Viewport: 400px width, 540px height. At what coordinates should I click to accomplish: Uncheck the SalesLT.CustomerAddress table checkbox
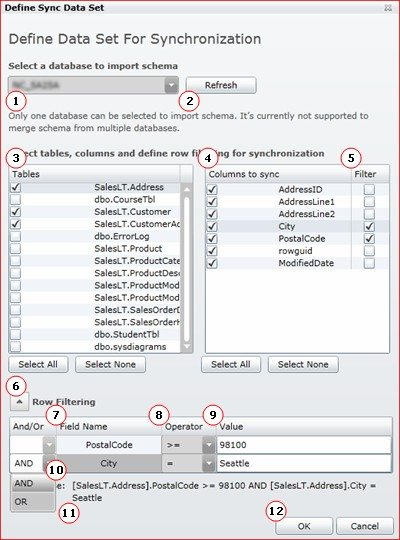16,224
